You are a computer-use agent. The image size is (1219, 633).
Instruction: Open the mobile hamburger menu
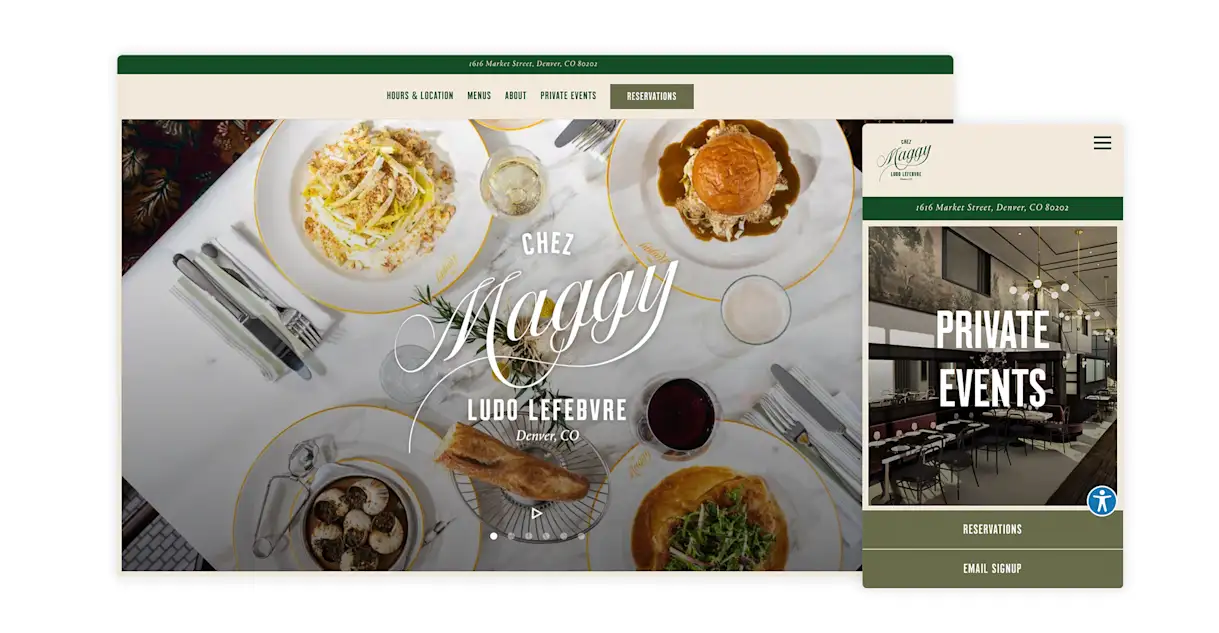(x=1102, y=143)
